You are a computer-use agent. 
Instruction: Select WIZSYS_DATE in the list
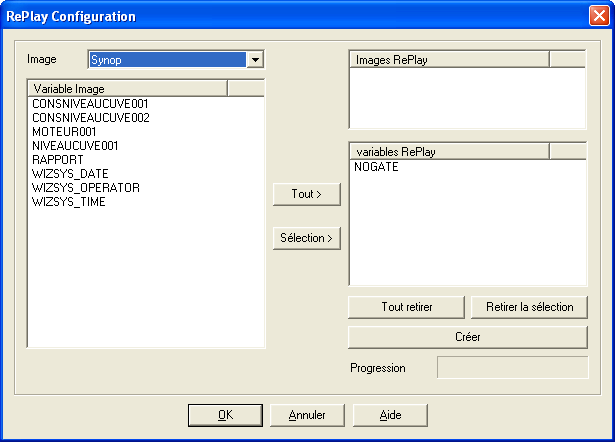click(70, 174)
